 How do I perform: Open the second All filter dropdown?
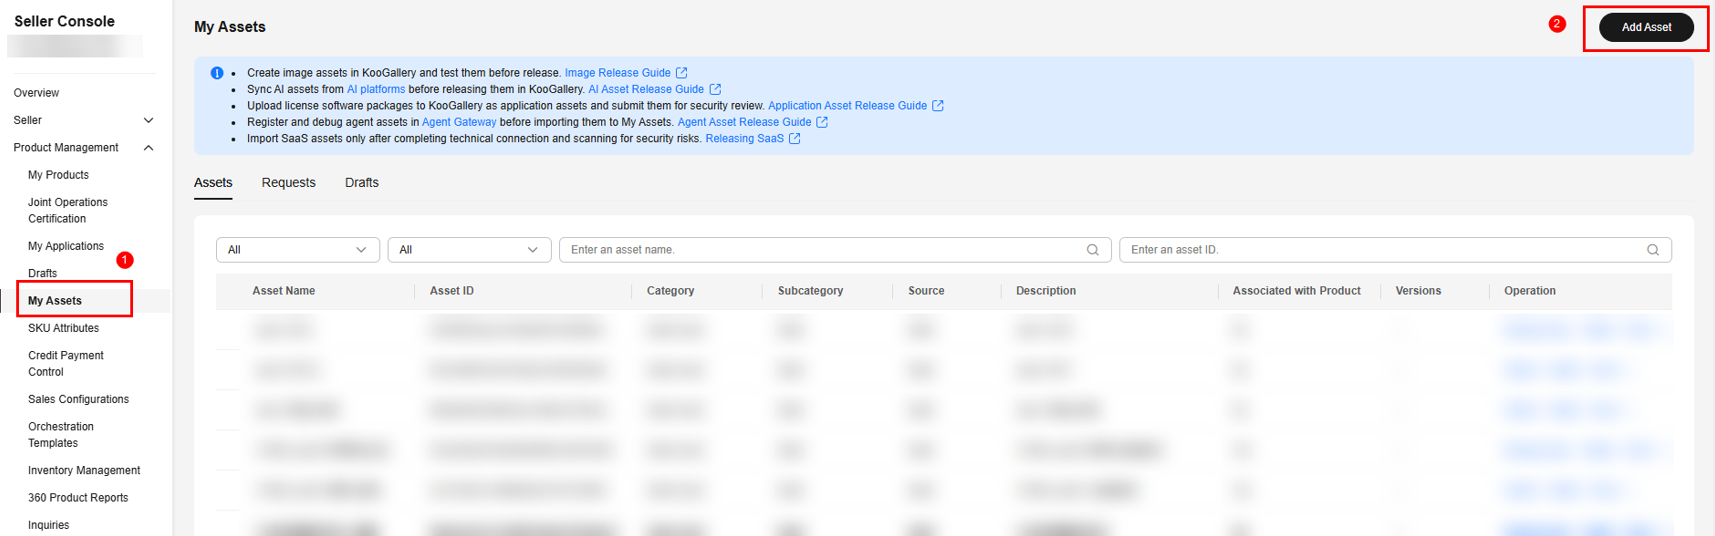point(469,250)
